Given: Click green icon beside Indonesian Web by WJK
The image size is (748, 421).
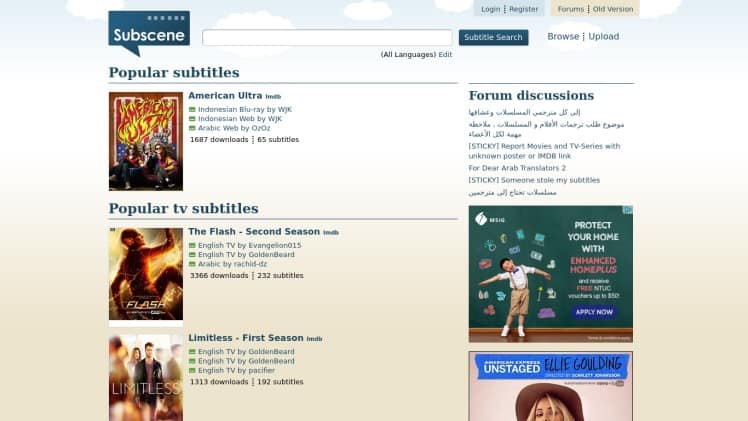Looking at the screenshot, I should tap(192, 119).
